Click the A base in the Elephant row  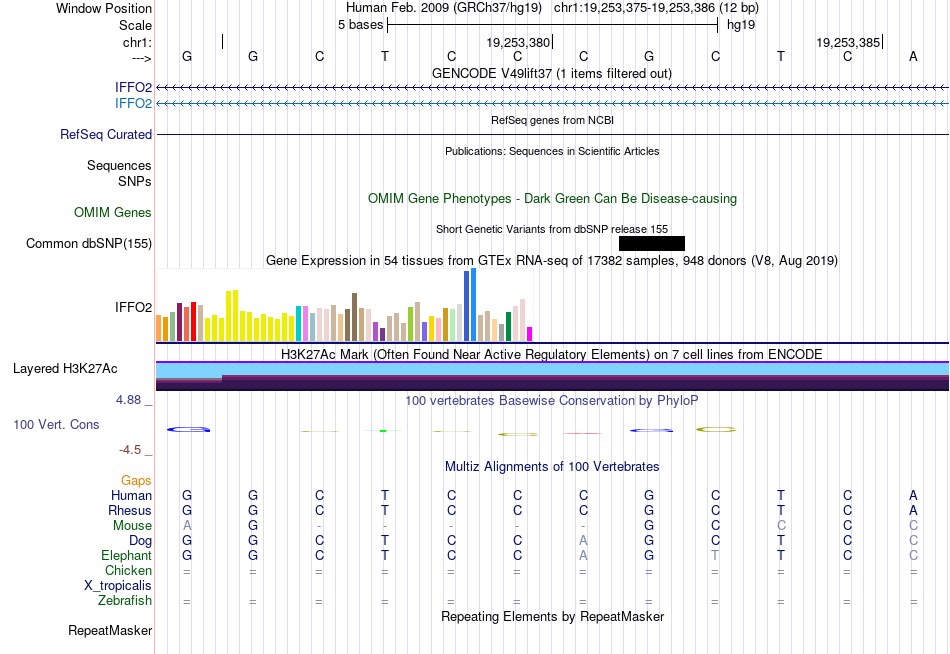point(583,555)
